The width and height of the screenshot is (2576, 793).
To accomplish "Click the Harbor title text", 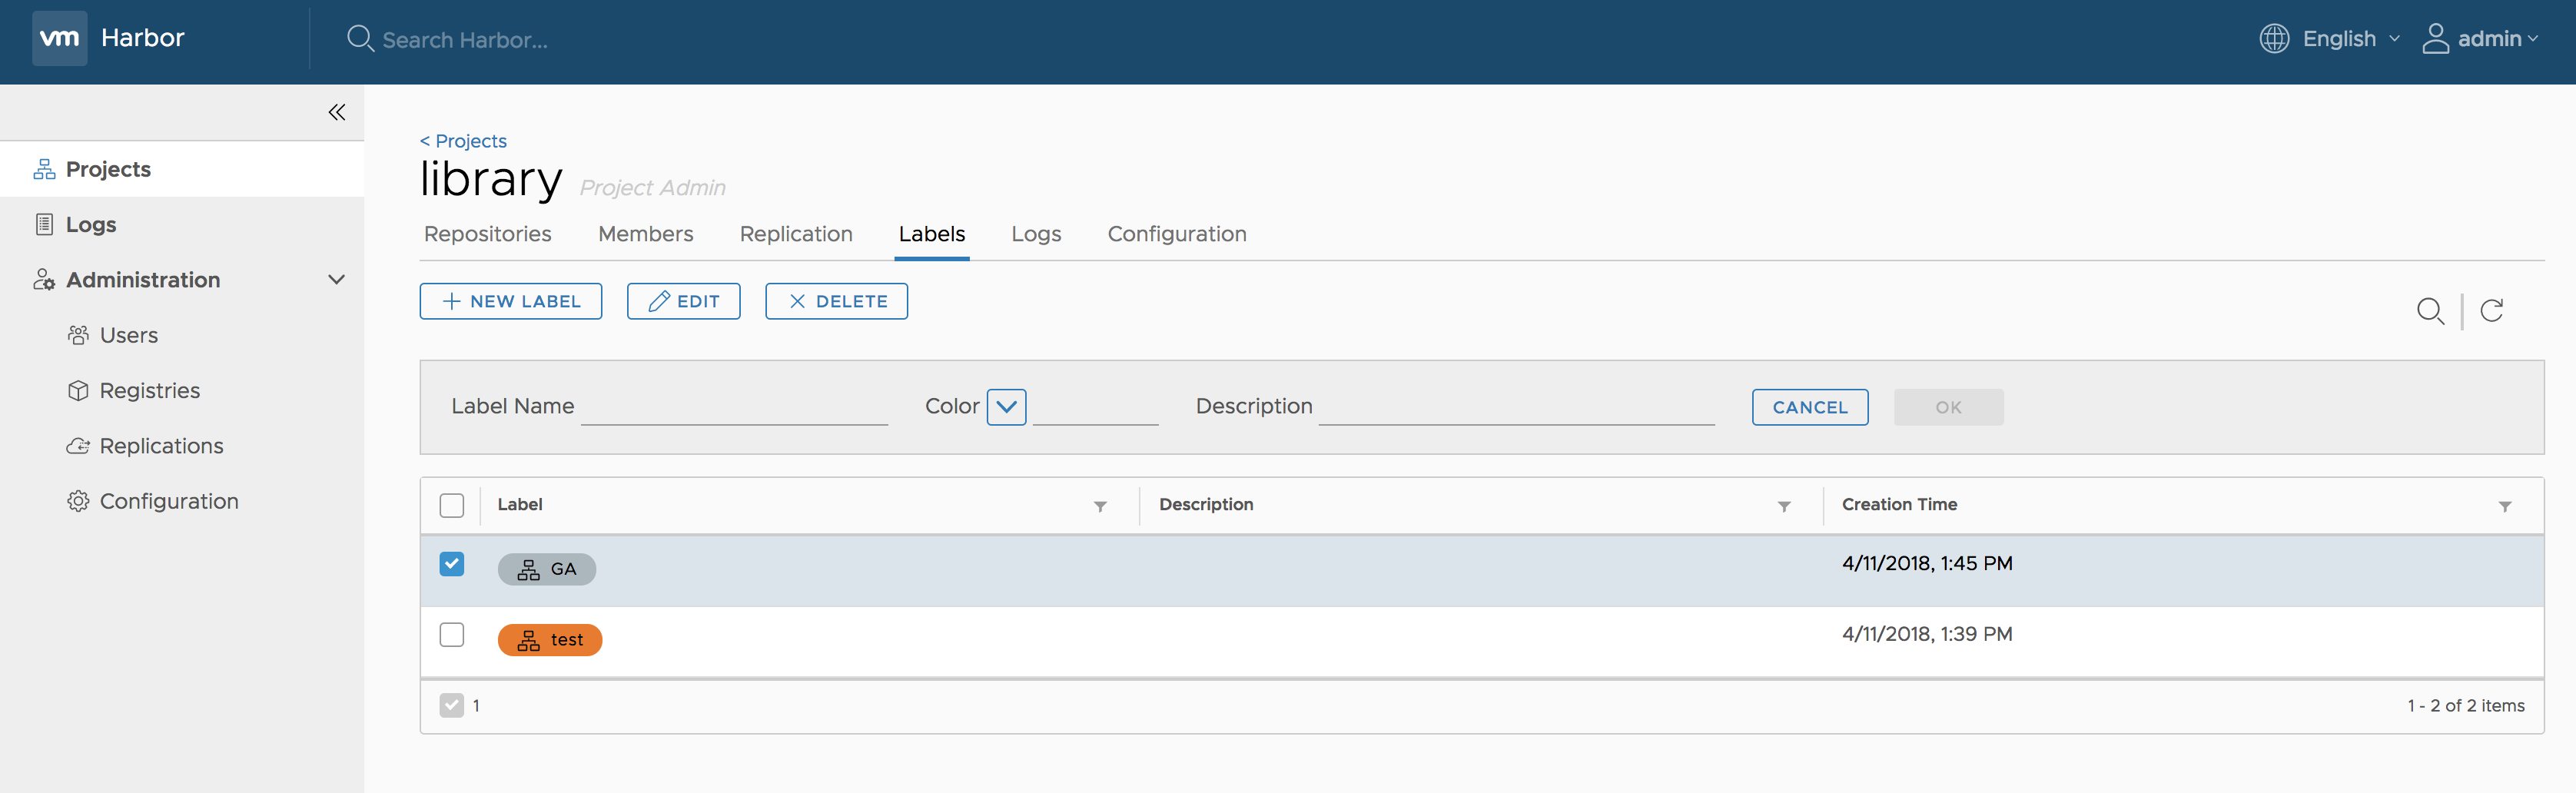I will pos(143,38).
